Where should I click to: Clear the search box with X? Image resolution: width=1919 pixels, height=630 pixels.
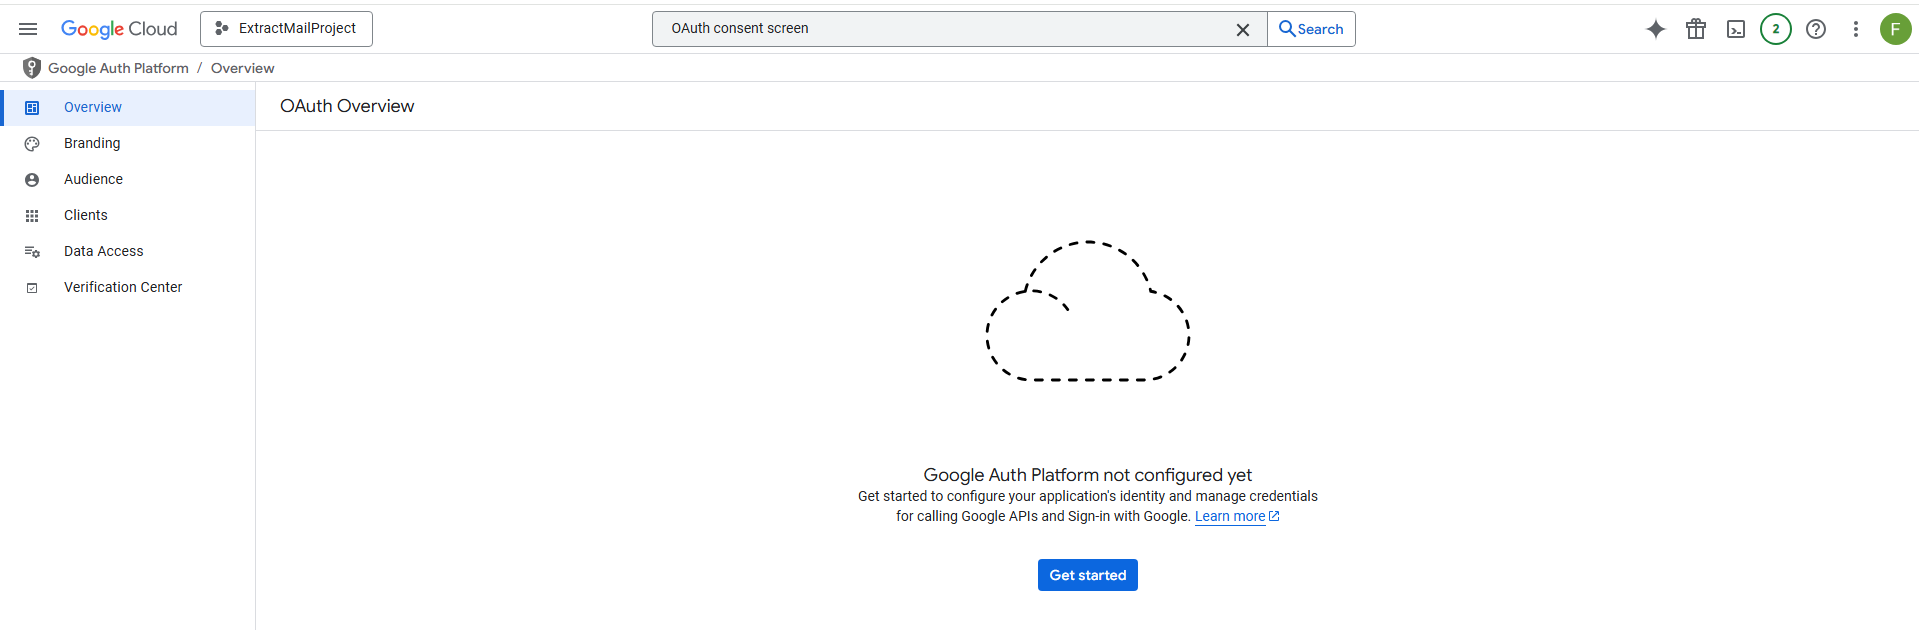tap(1243, 30)
